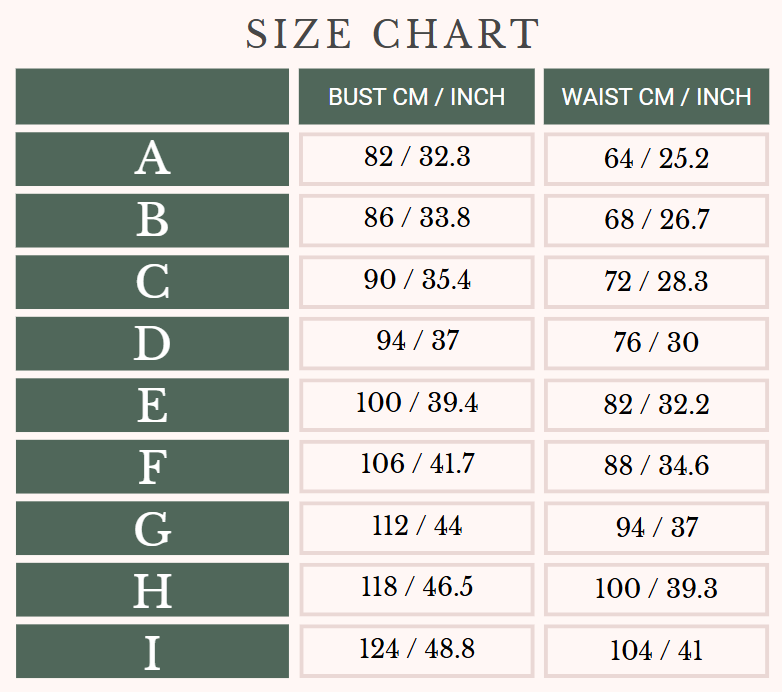Click the size H row label
The image size is (782, 692).
click(152, 590)
